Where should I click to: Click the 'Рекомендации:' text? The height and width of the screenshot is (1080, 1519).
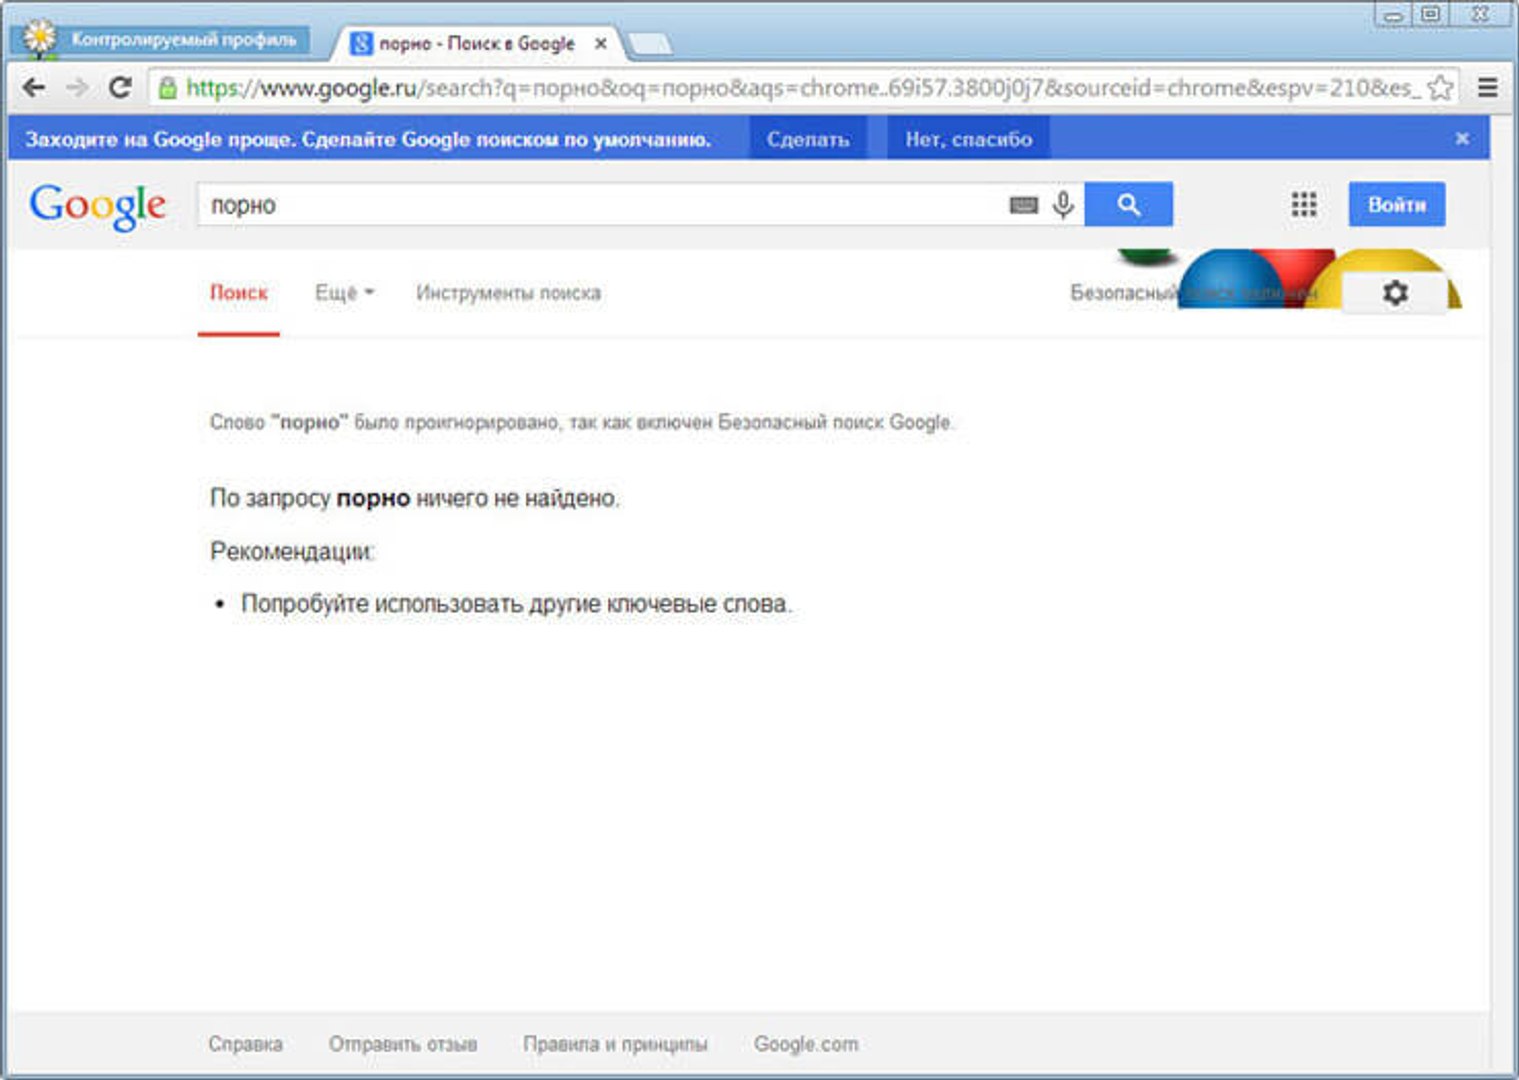pos(292,551)
